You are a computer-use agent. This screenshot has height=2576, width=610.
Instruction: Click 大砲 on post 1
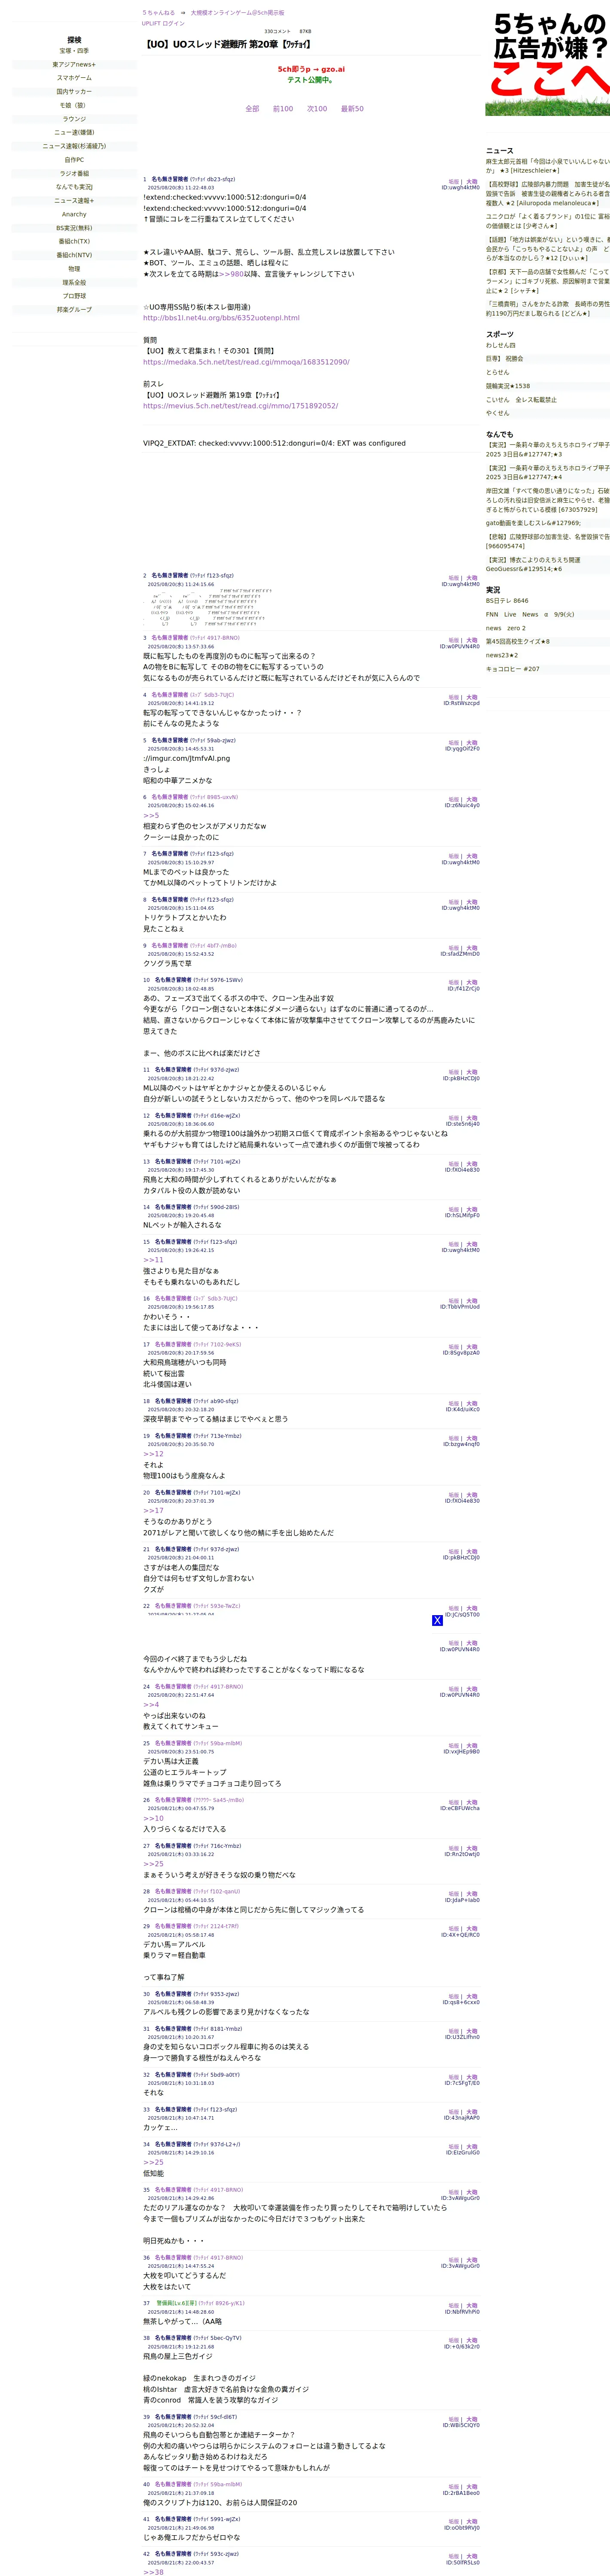(472, 182)
